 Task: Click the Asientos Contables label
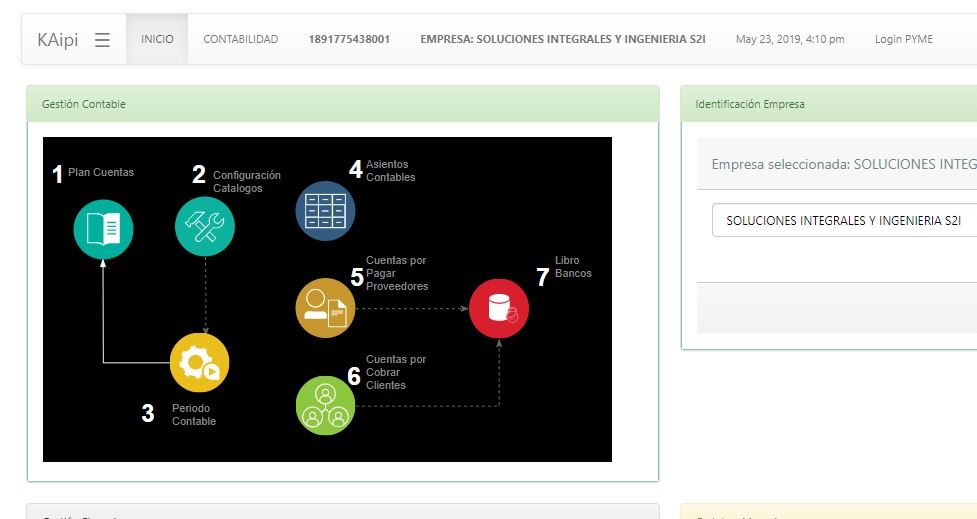[391, 171]
